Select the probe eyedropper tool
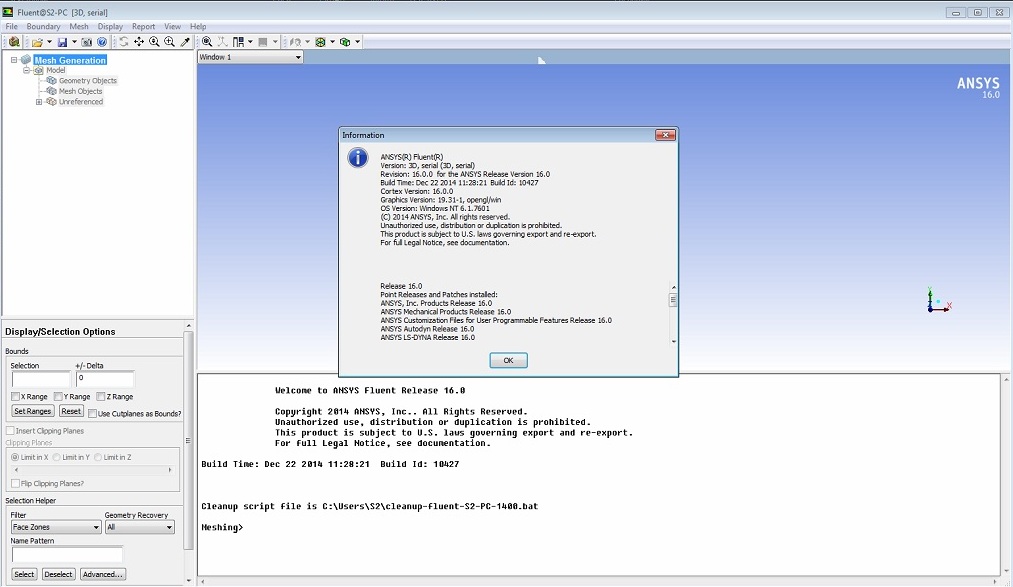The width and height of the screenshot is (1013, 587). (185, 42)
